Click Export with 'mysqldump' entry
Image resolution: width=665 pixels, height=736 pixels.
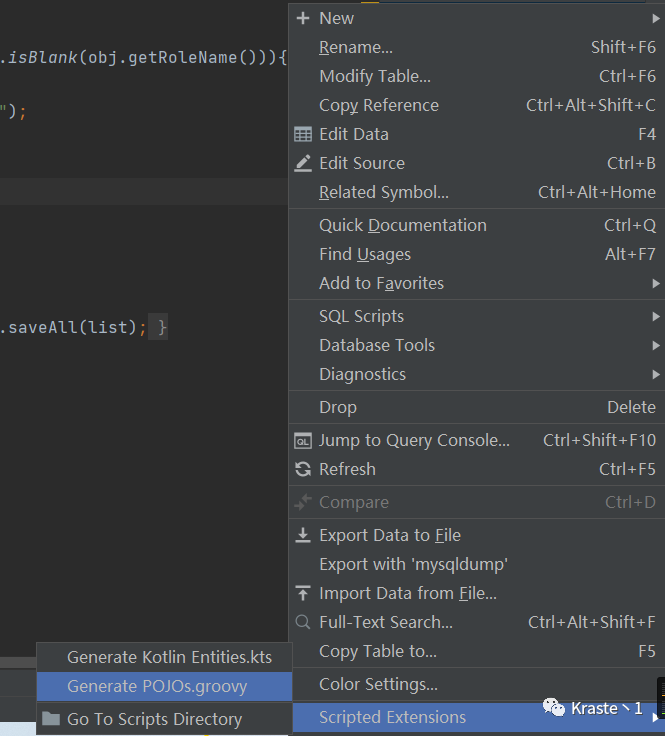413,564
